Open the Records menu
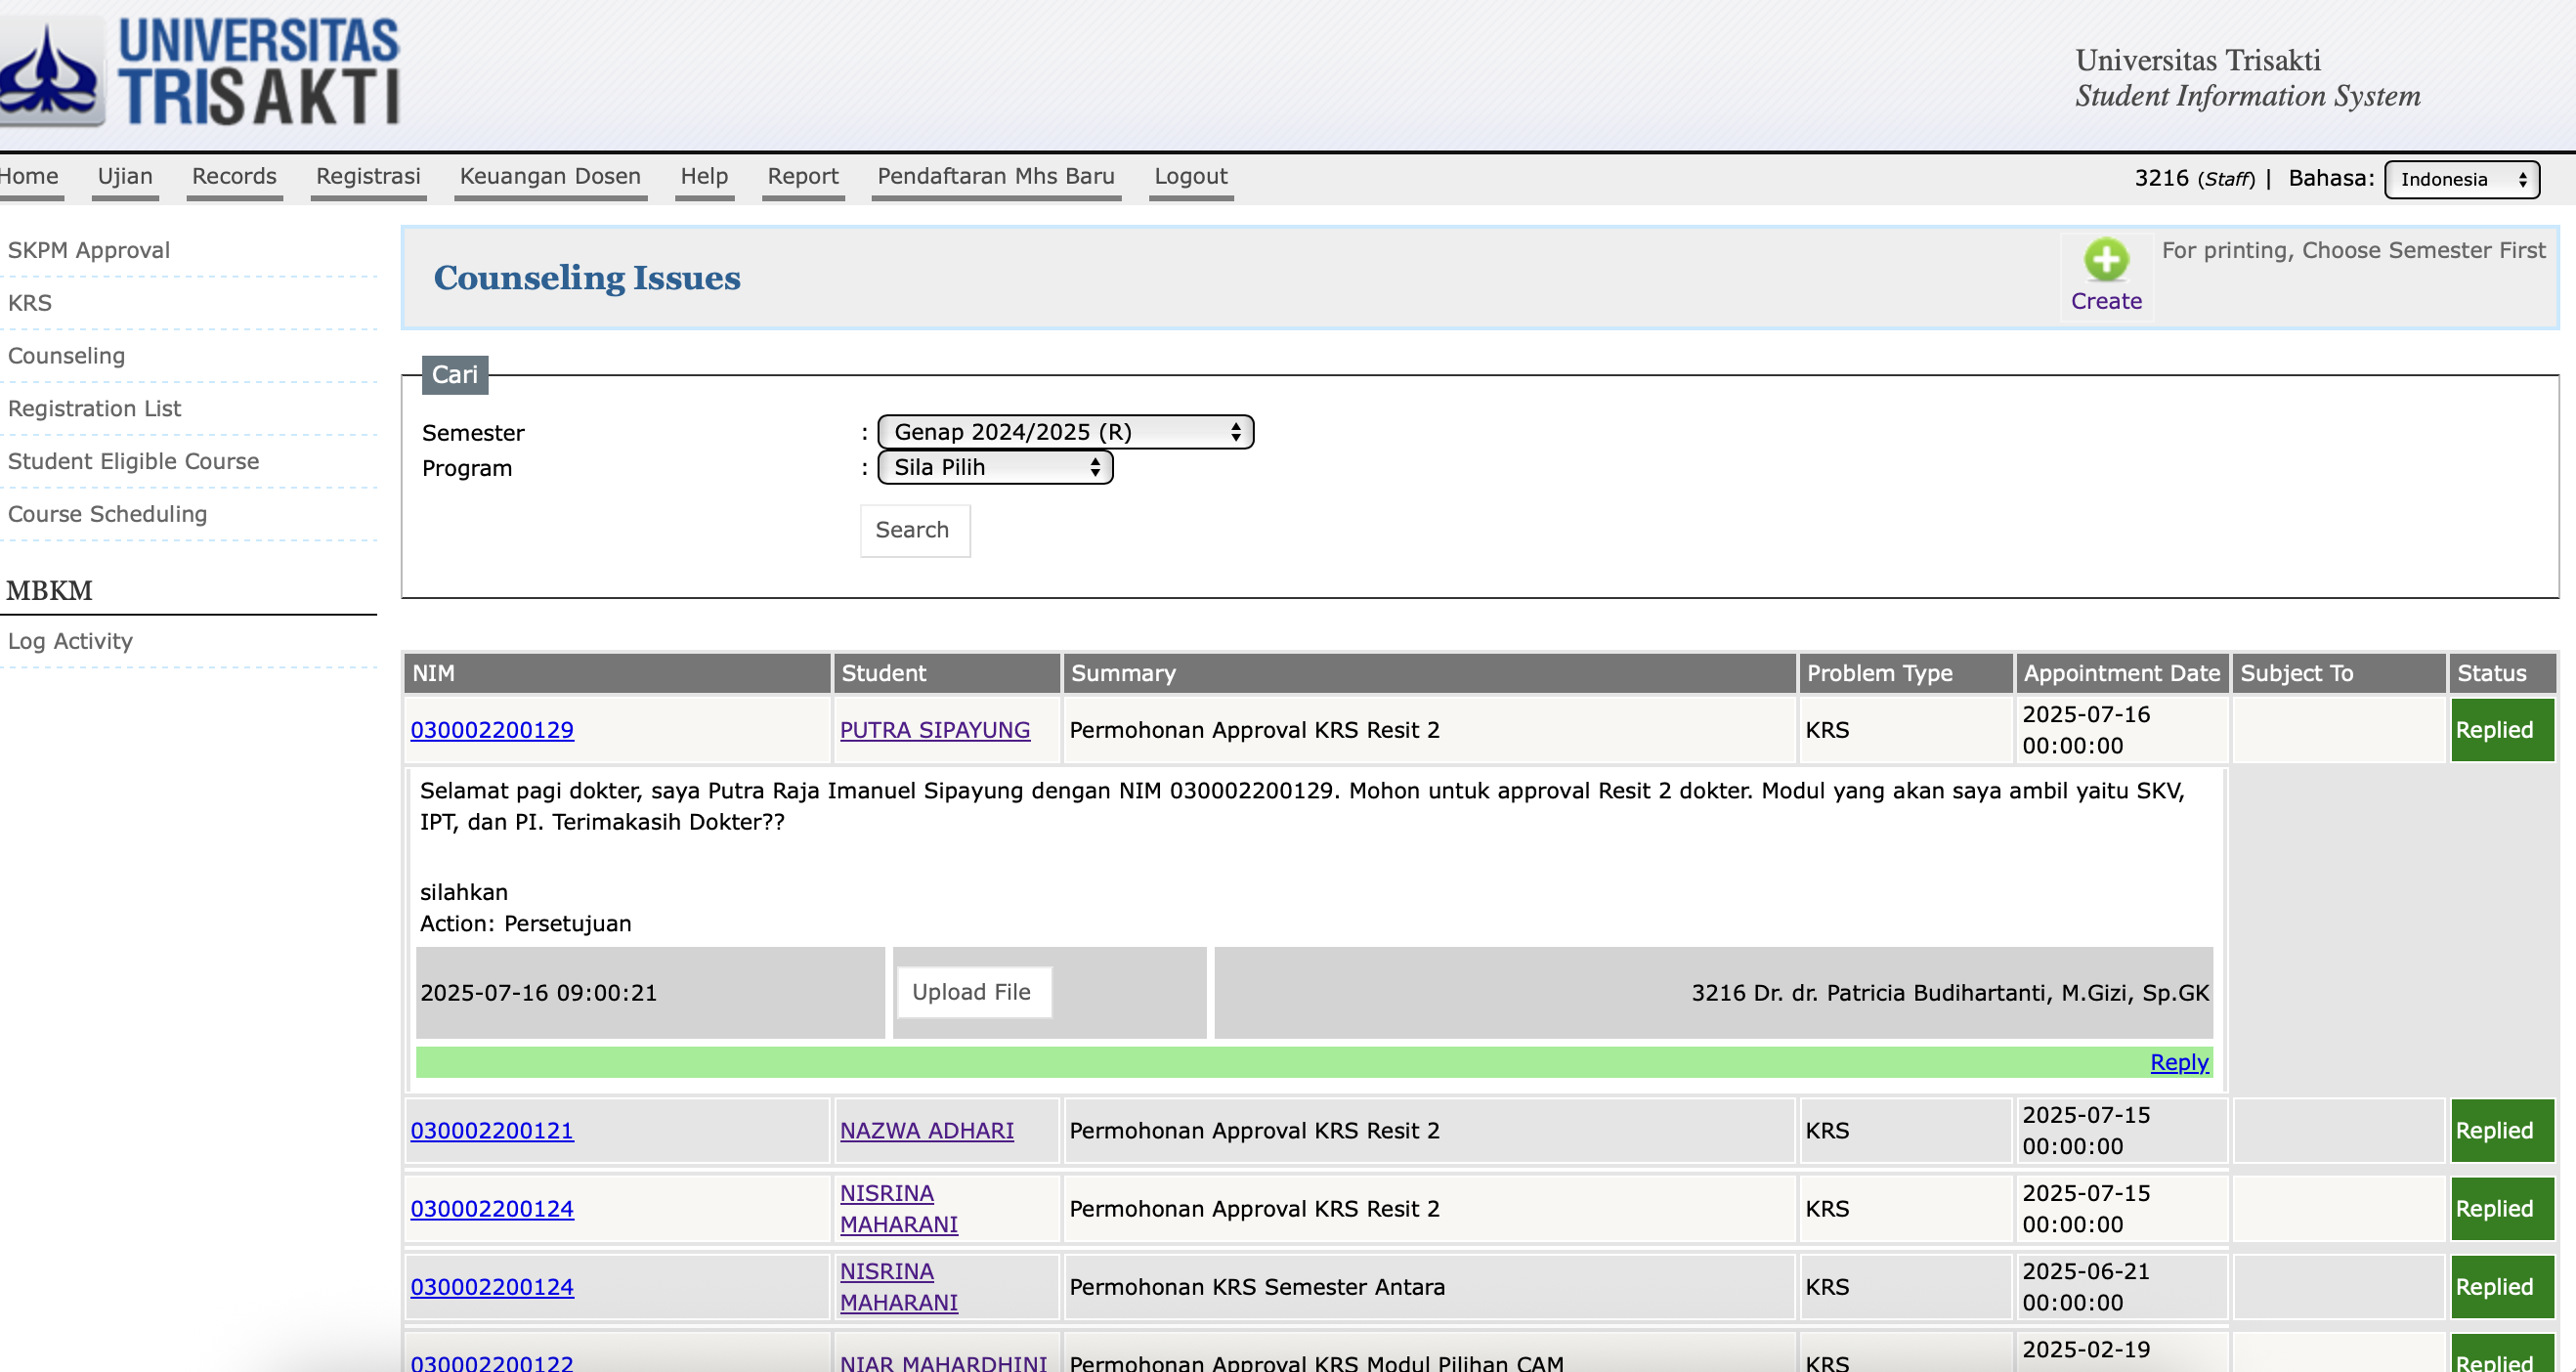 coord(234,176)
